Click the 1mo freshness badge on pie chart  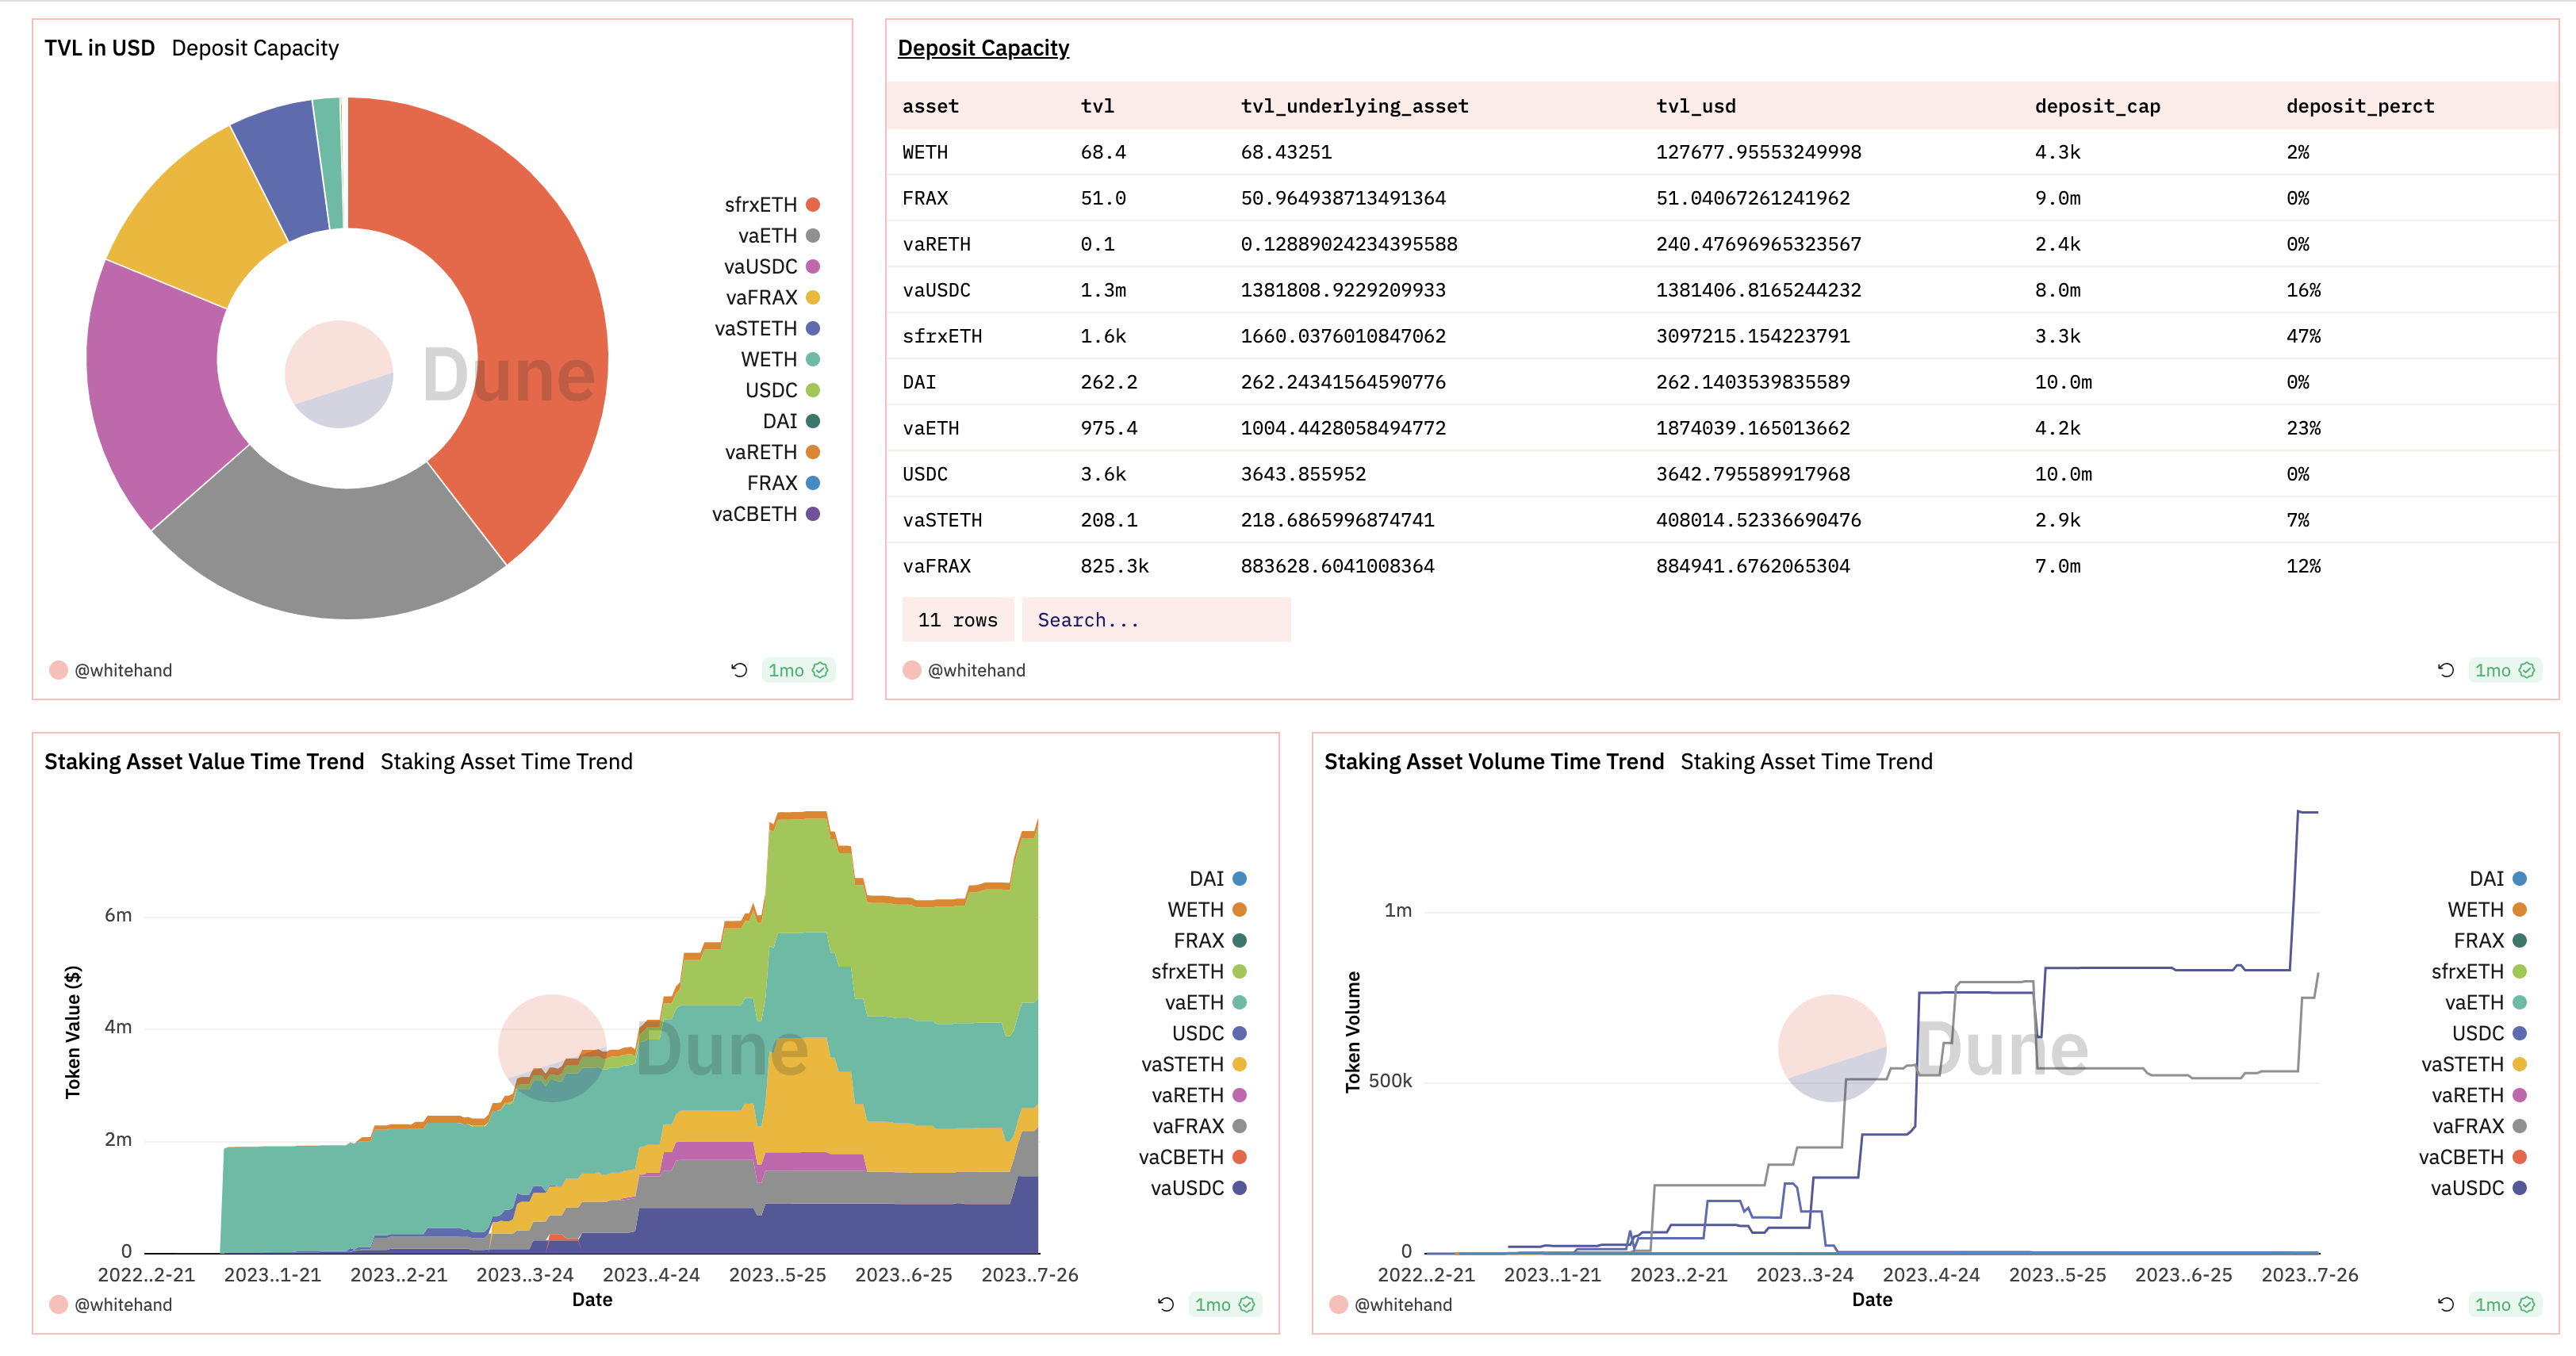797,670
